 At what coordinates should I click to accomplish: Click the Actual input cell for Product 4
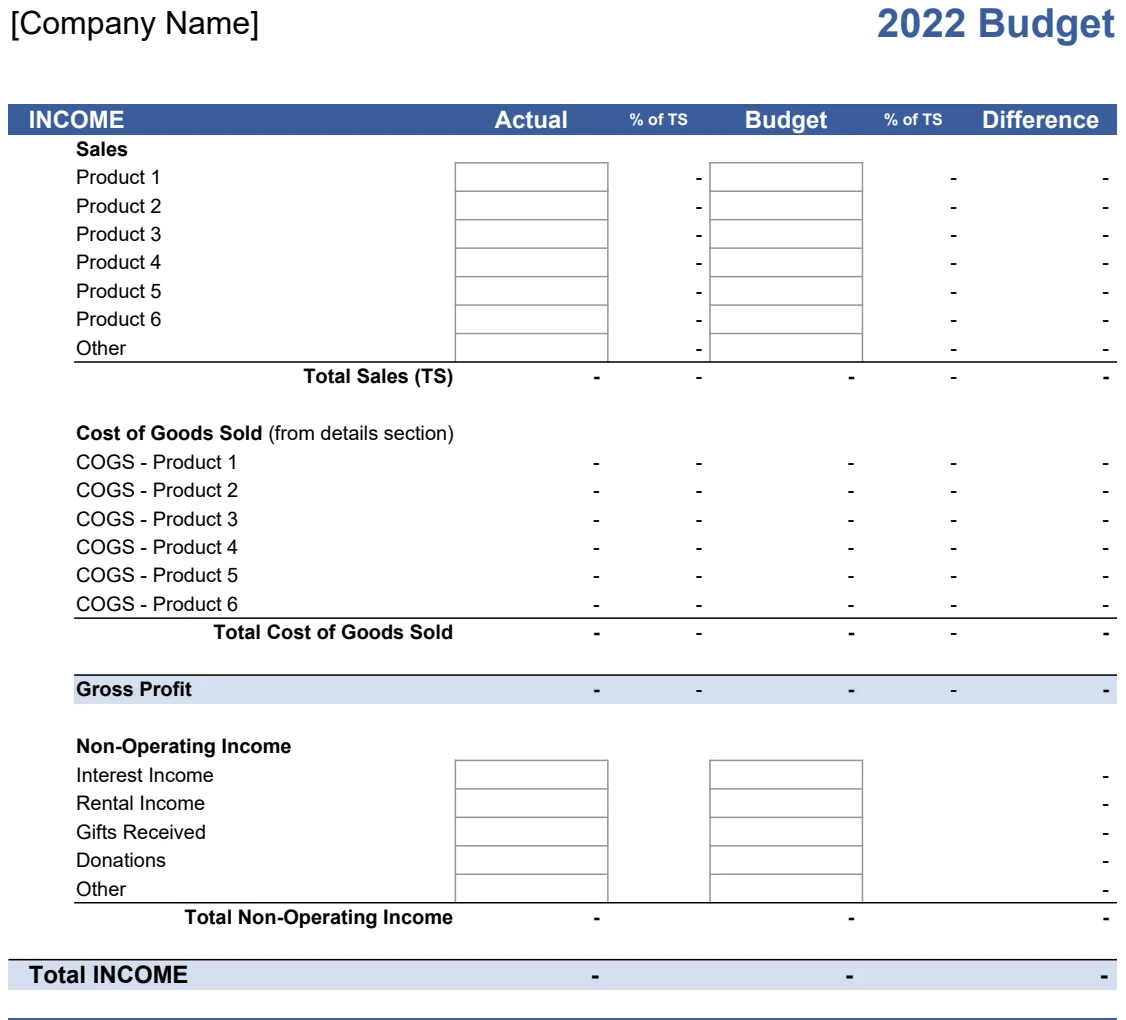click(531, 262)
